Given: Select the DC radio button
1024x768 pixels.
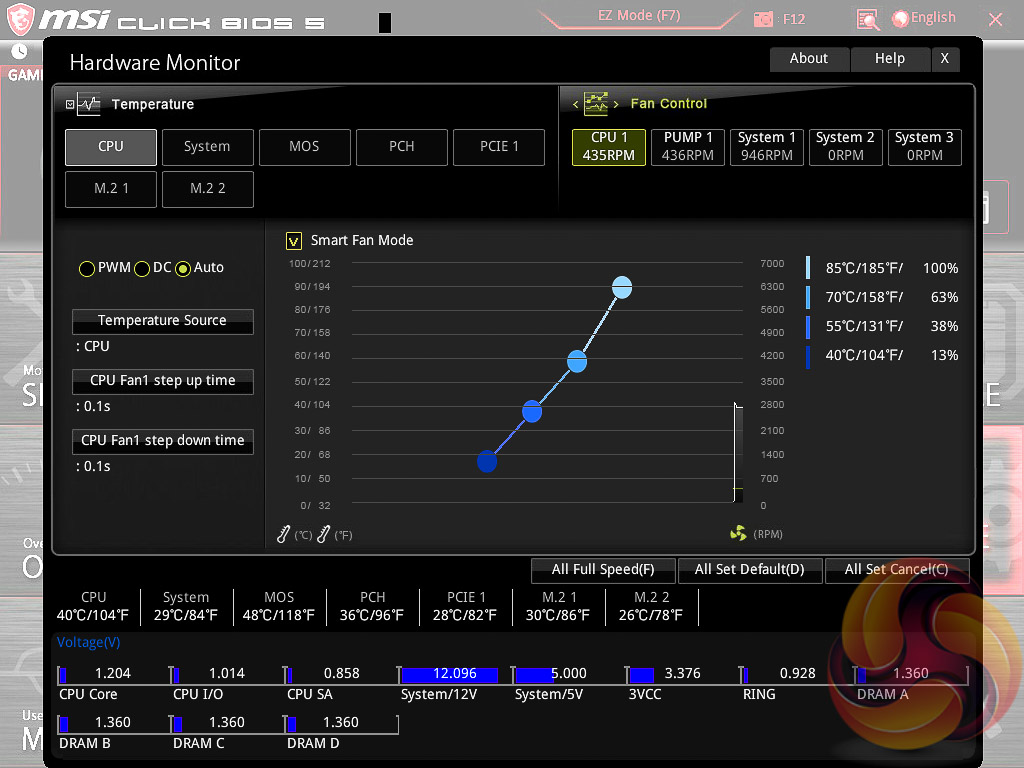Looking at the screenshot, I should [x=142, y=268].
